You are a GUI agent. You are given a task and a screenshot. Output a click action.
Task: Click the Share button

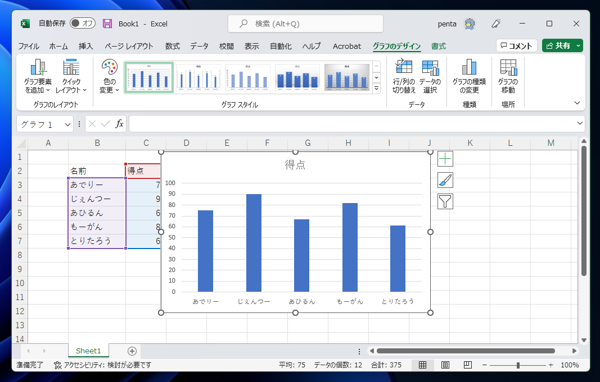click(x=558, y=46)
